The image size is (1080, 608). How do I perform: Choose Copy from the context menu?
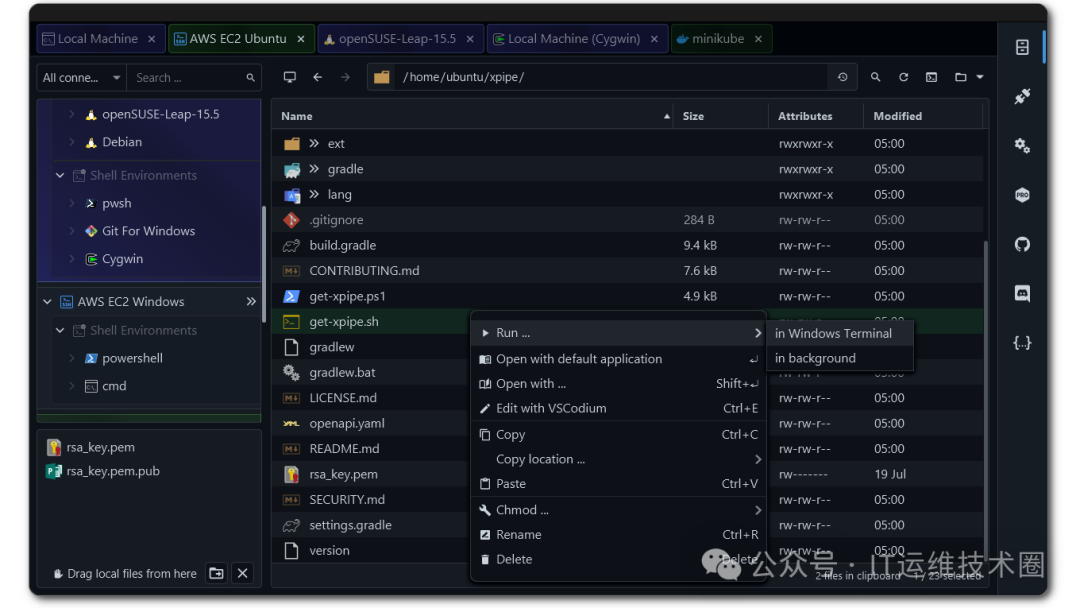pos(619,434)
